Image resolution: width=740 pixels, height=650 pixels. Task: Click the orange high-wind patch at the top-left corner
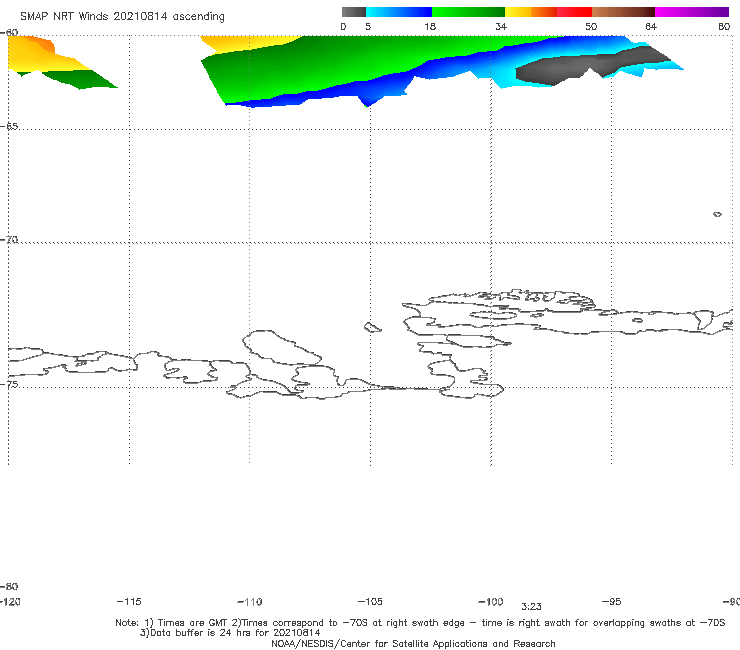[x=42, y=45]
